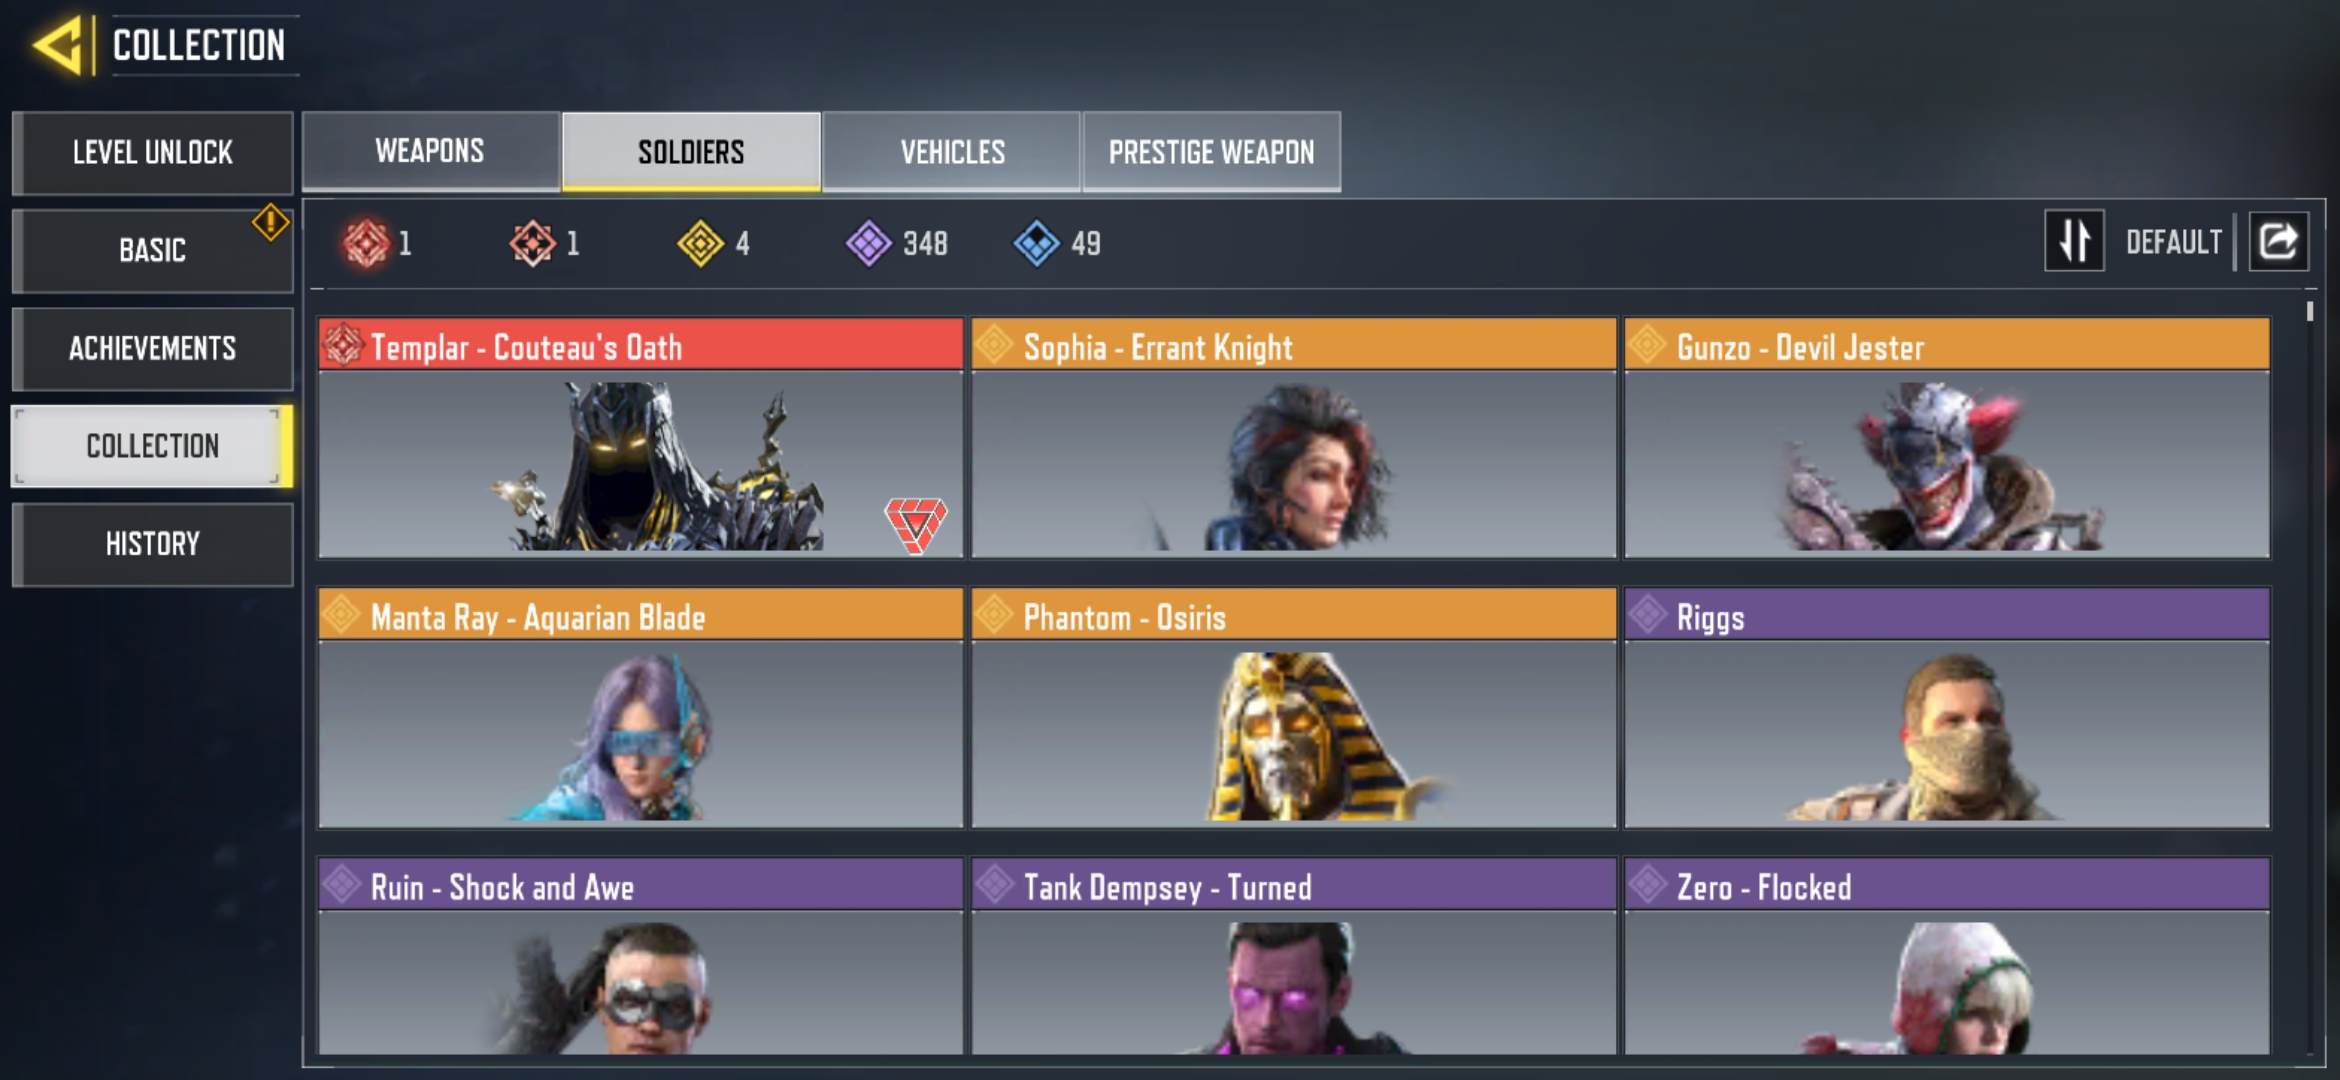The image size is (2340, 1080).
Task: Filter by the yellow rarity icon showing 4
Action: pos(700,243)
